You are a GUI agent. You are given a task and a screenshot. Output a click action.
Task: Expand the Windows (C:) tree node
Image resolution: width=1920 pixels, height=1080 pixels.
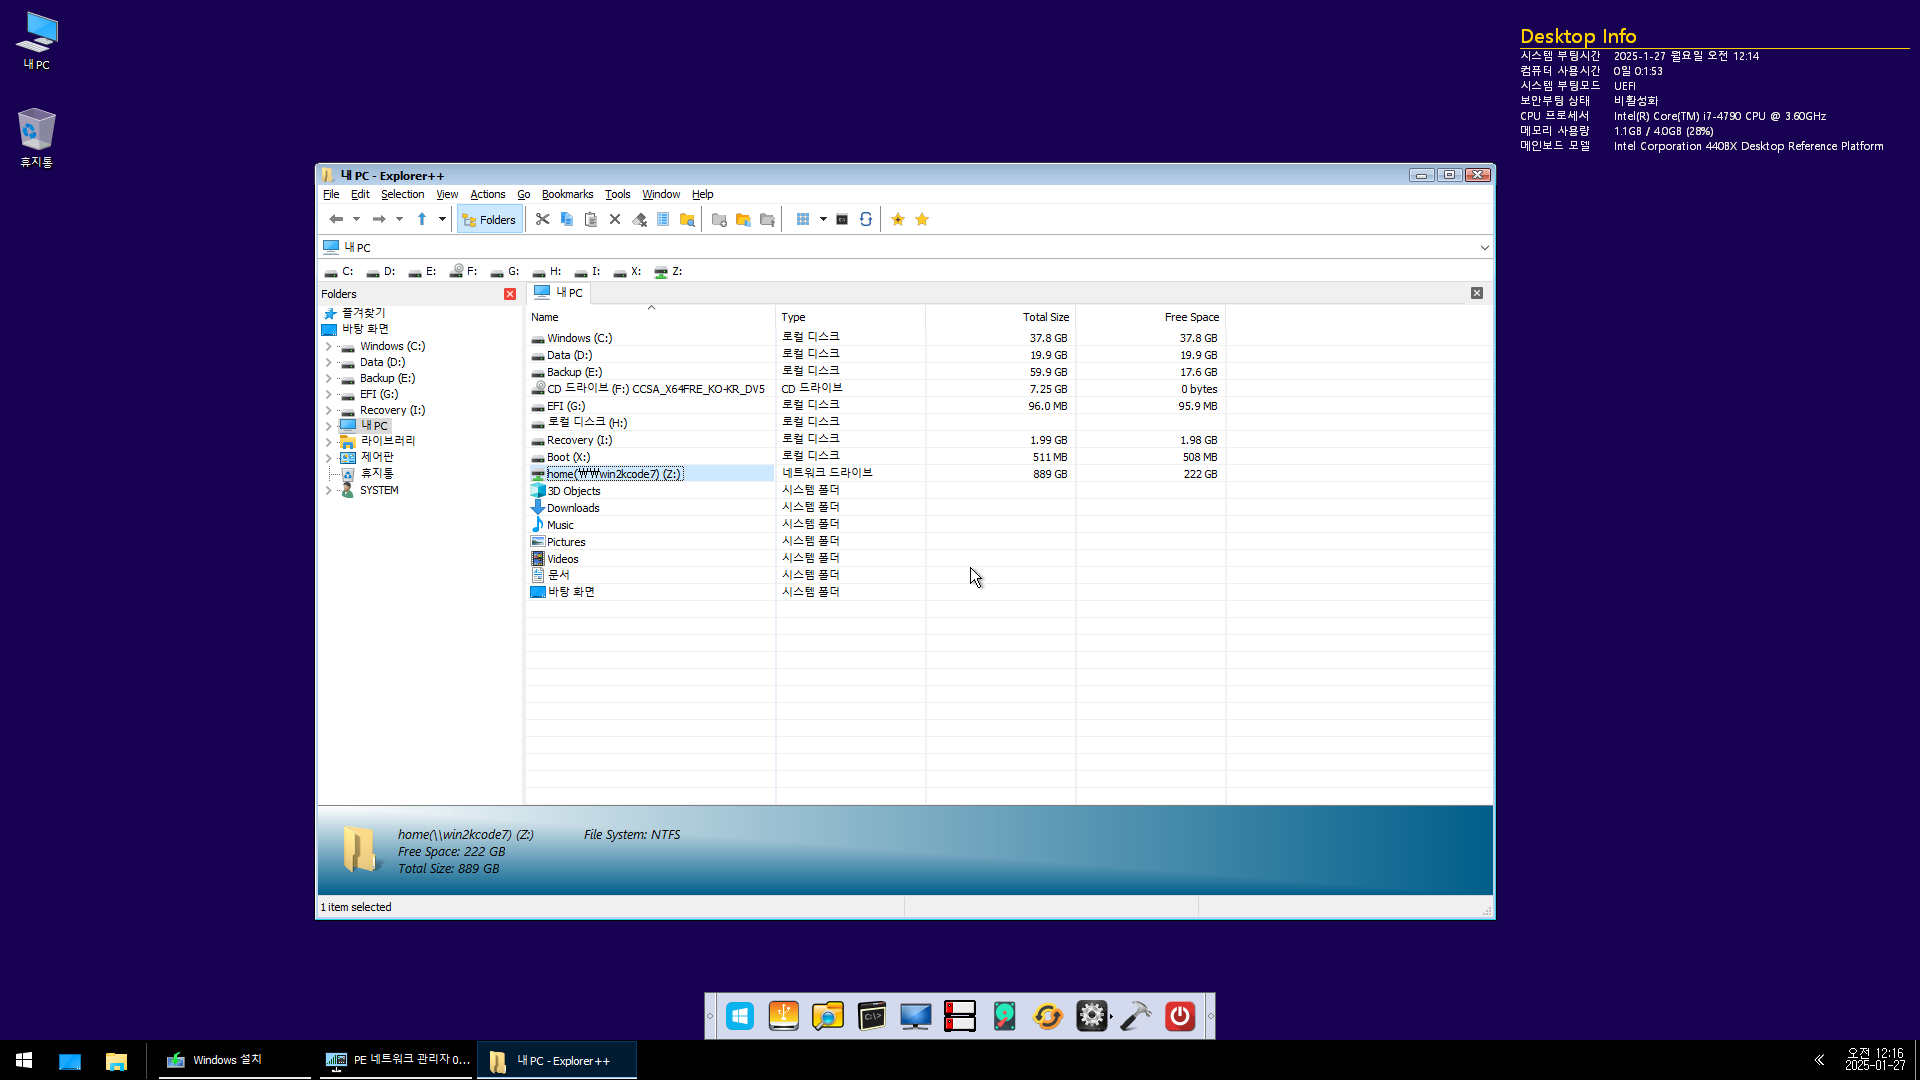[x=328, y=346]
